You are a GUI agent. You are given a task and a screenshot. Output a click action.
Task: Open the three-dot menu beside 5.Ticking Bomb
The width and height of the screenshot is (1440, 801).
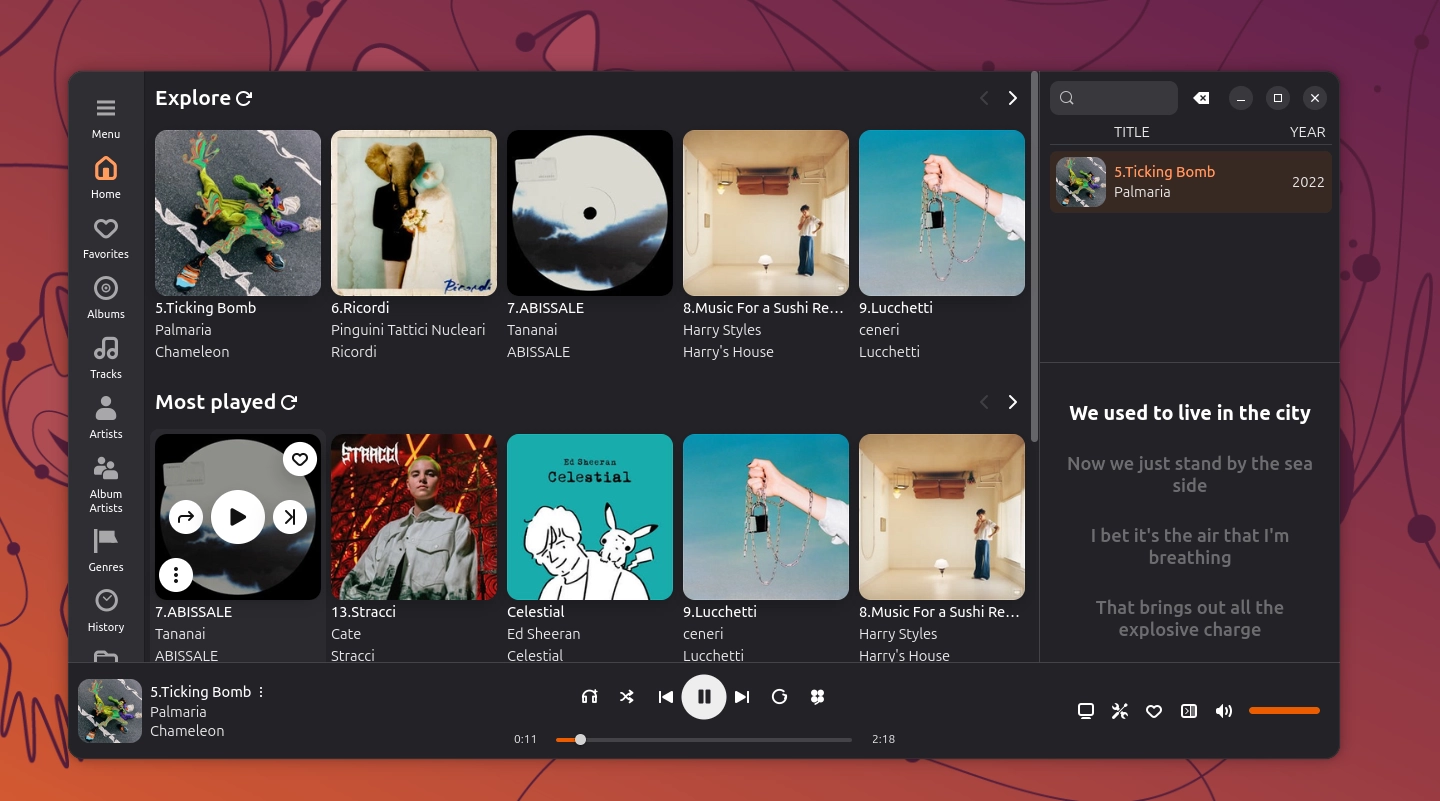pyautogui.click(x=262, y=692)
